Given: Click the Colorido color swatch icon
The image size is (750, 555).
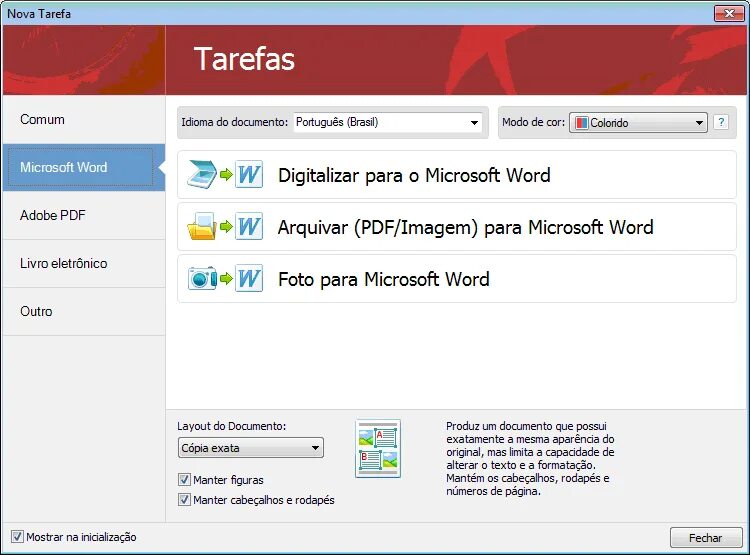Looking at the screenshot, I should [581, 123].
